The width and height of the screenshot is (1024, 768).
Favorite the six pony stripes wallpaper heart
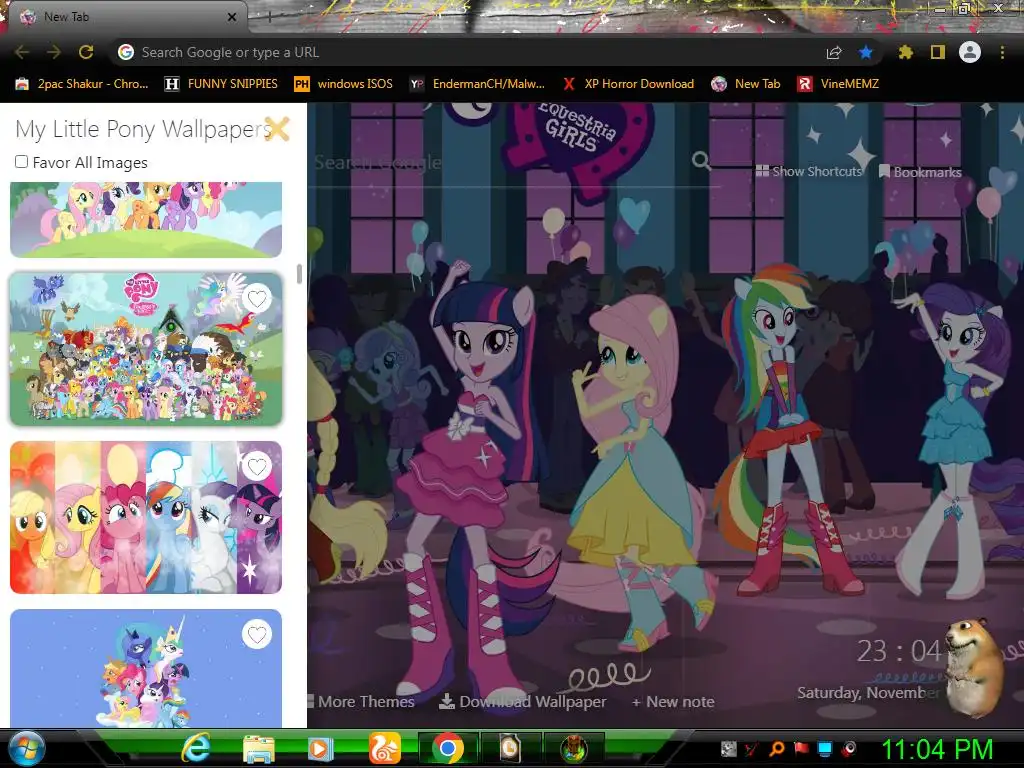coord(257,466)
